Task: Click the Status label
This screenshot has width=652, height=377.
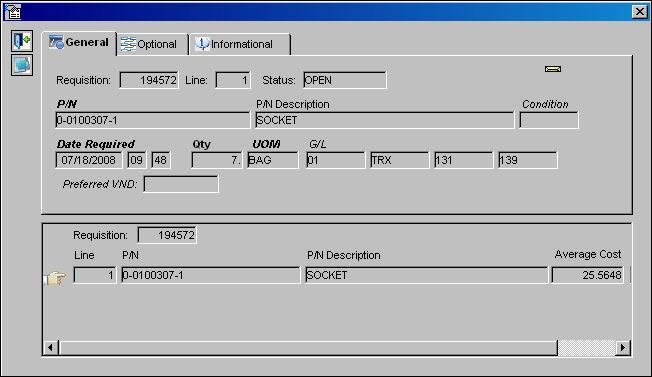Action: click(x=279, y=80)
